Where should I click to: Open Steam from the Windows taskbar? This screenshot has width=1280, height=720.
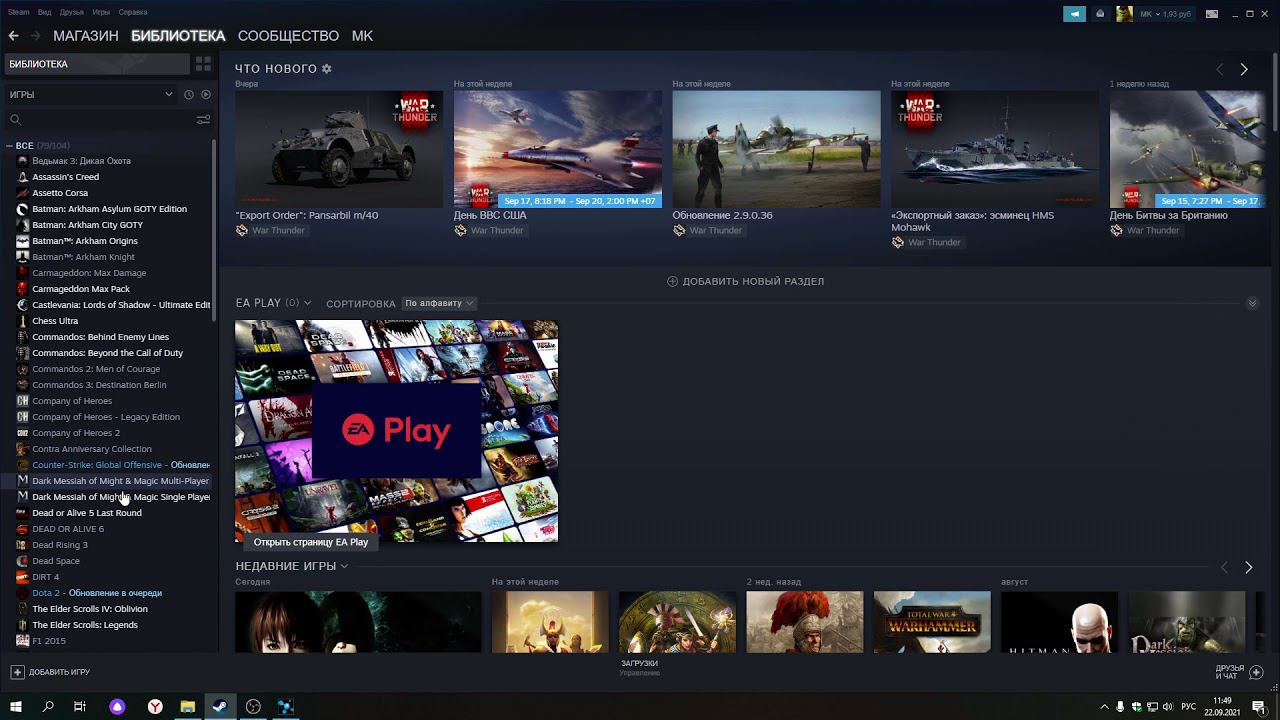pos(220,706)
